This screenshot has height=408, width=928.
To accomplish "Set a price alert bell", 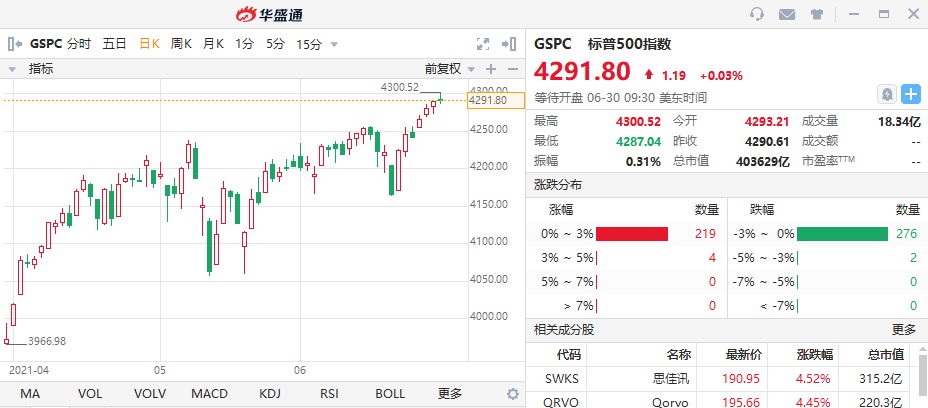I will [x=887, y=94].
